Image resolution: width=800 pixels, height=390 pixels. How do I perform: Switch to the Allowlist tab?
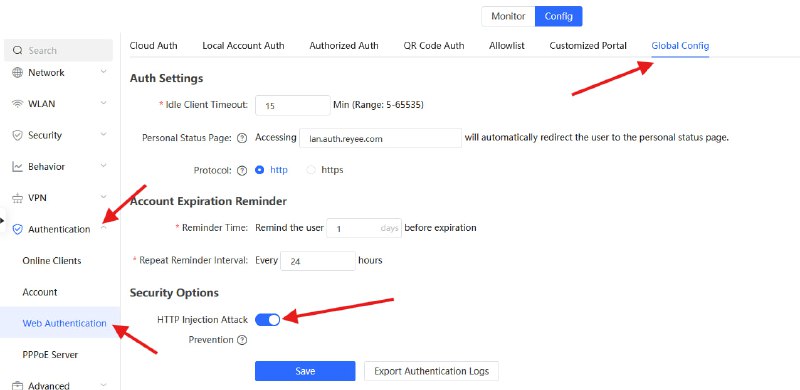507,45
